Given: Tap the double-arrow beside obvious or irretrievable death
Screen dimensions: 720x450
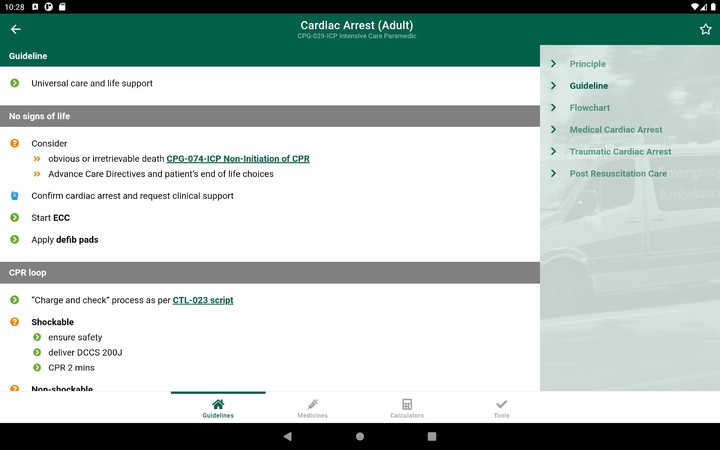Looking at the screenshot, I should click(37, 158).
